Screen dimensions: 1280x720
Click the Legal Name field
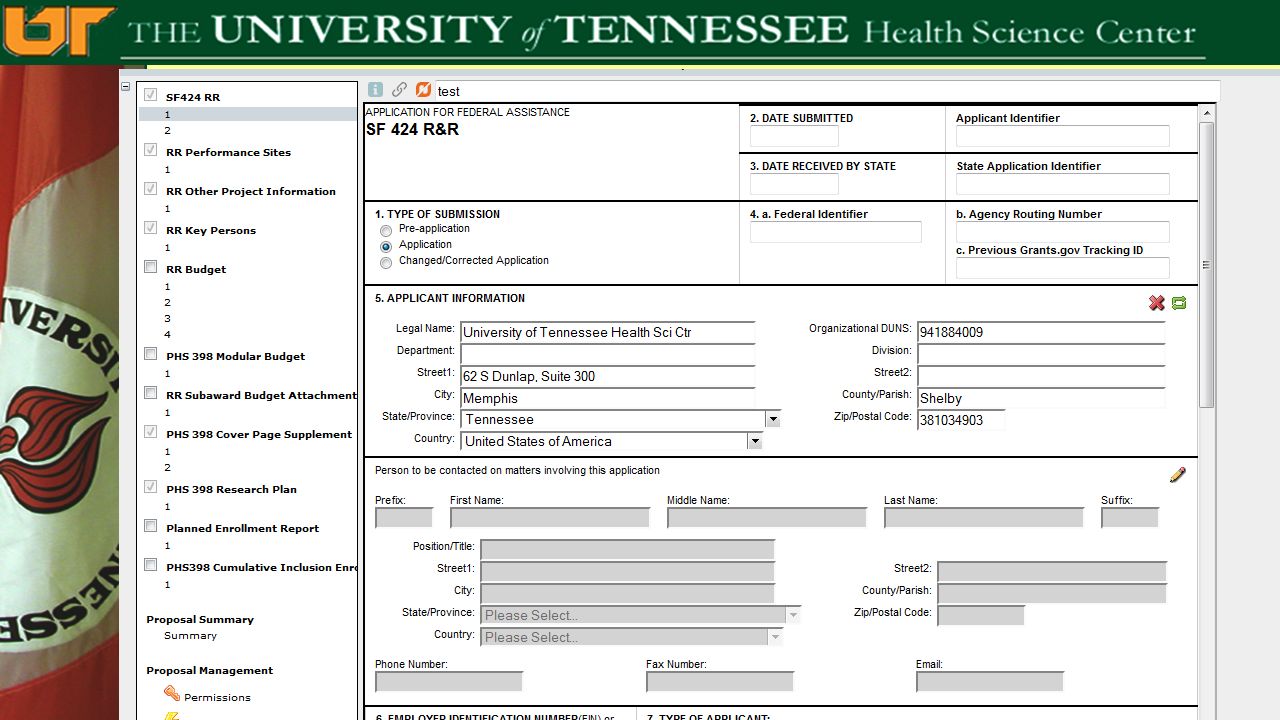click(x=607, y=332)
